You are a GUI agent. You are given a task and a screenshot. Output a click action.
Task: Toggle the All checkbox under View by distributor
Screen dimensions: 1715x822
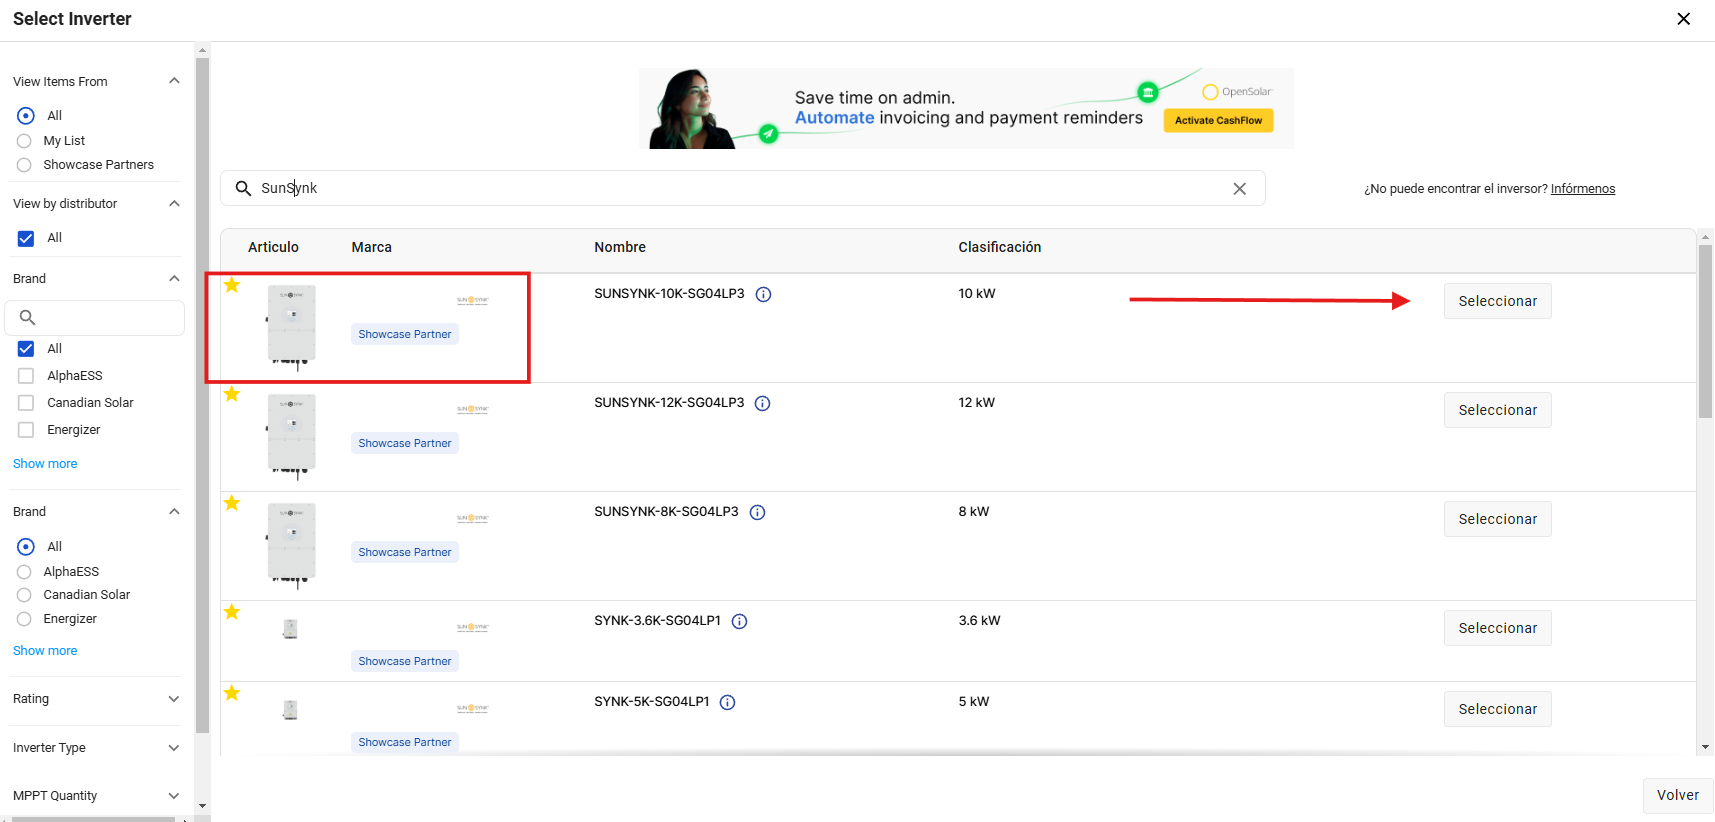pos(26,238)
